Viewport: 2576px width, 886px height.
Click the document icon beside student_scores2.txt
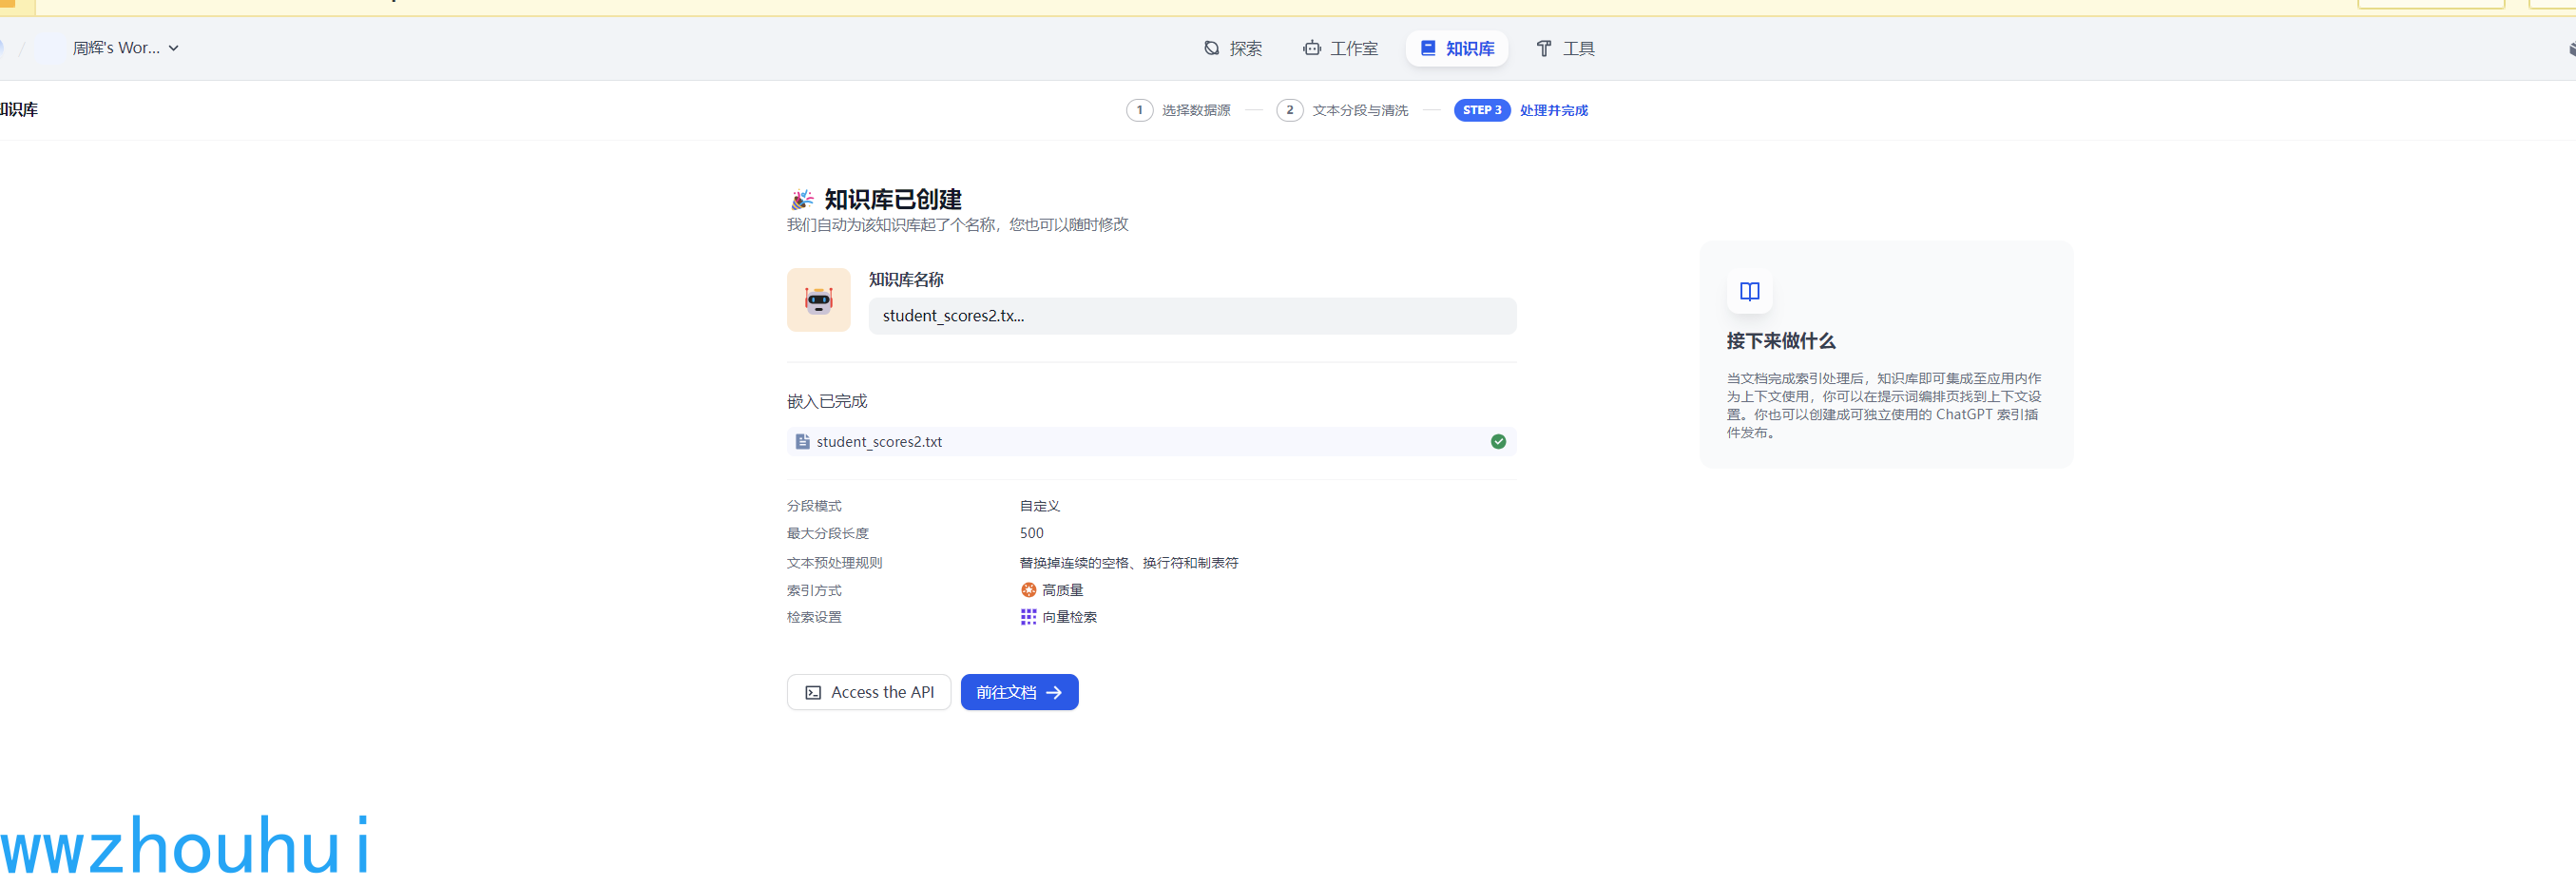(x=802, y=441)
